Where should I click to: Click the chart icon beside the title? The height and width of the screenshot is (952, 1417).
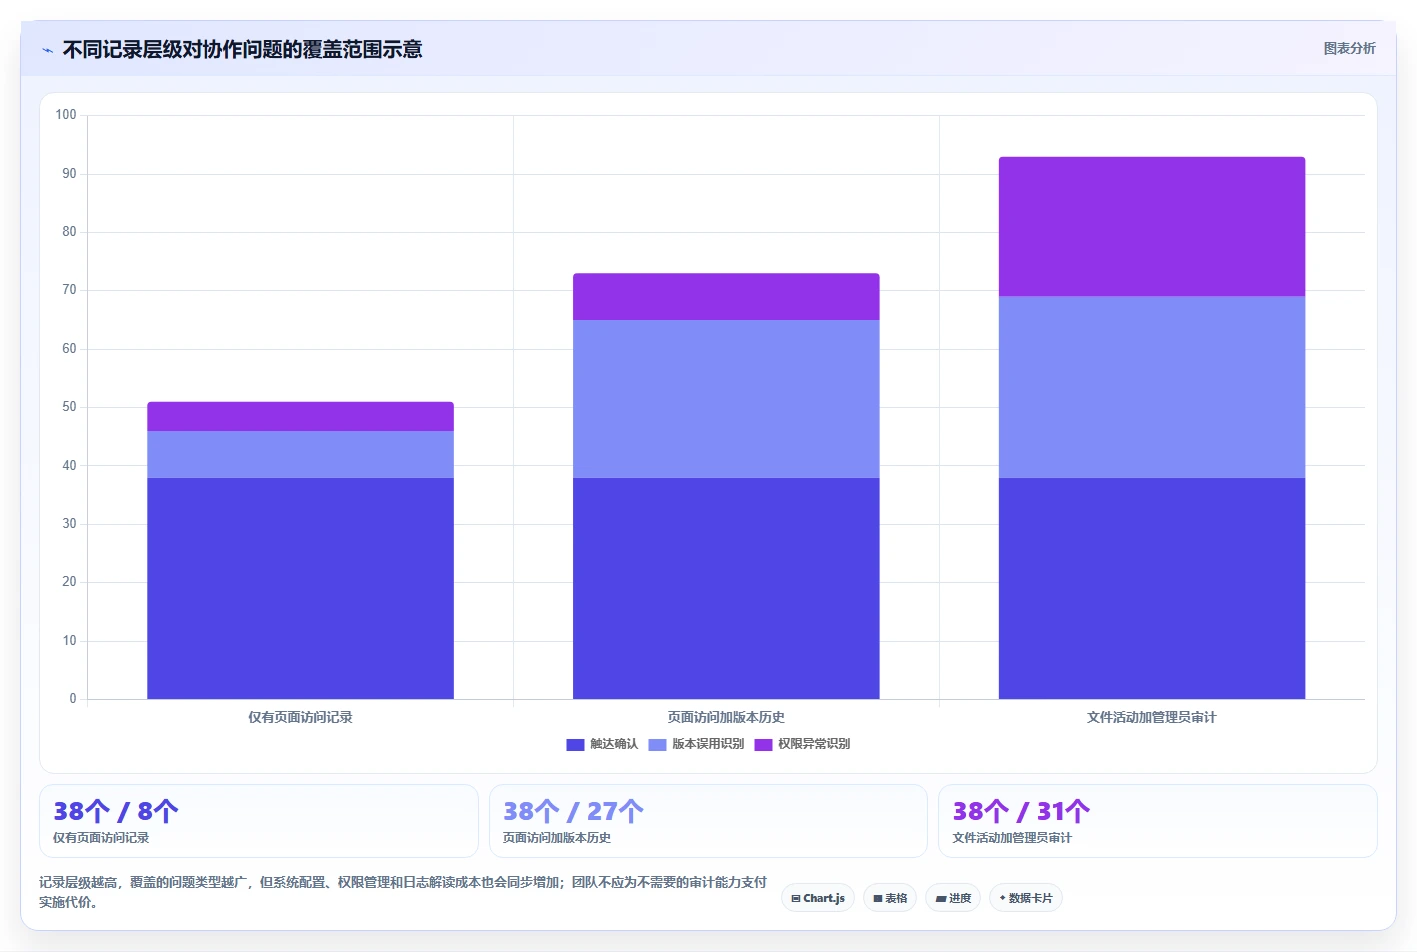click(47, 50)
